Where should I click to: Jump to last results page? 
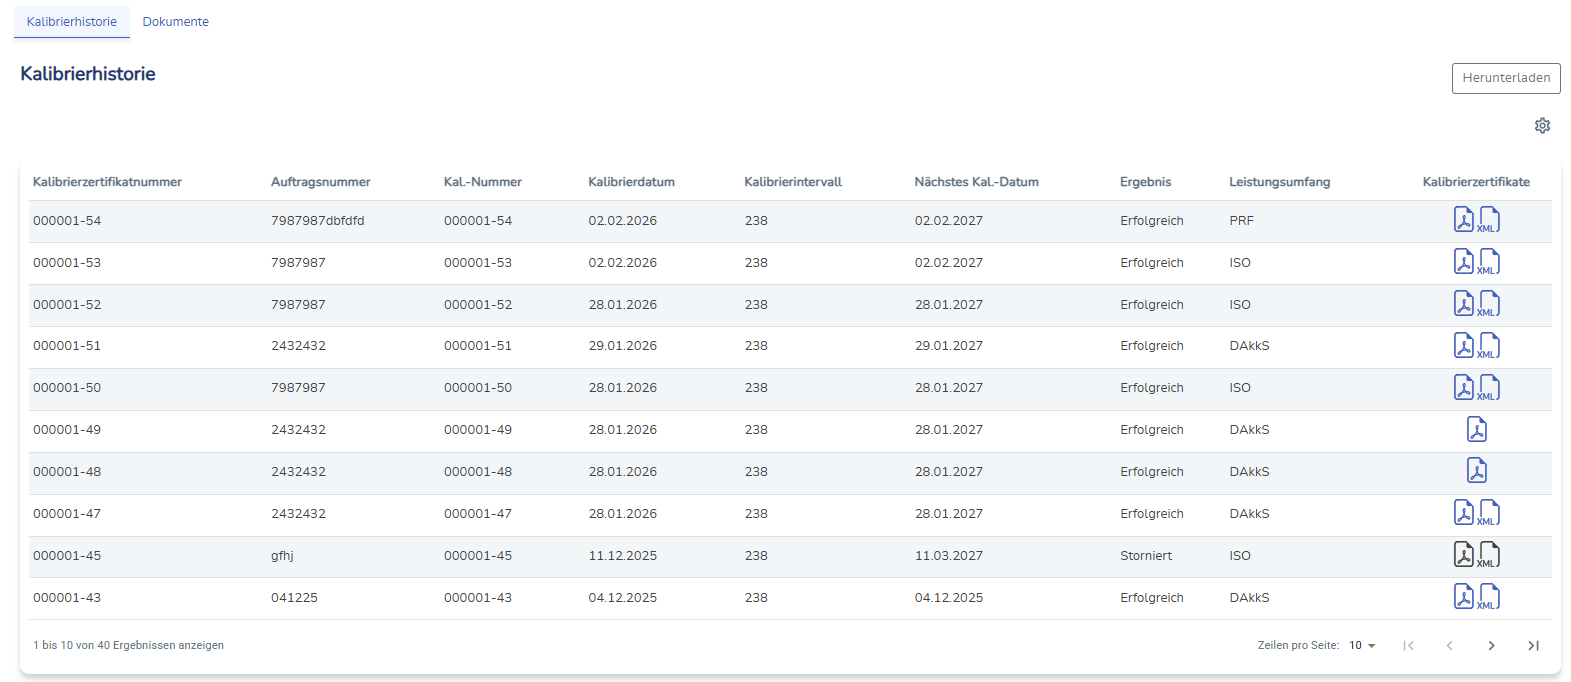(1533, 646)
